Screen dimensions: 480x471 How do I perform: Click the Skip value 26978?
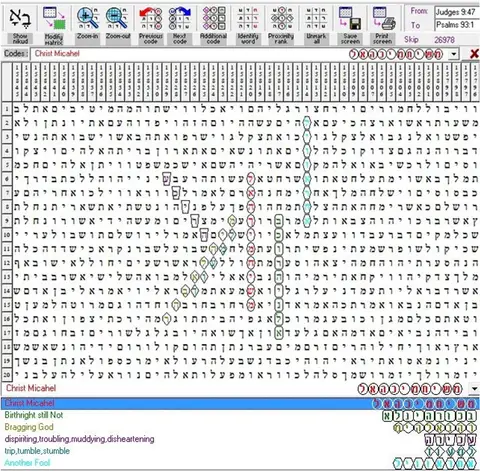click(x=444, y=40)
